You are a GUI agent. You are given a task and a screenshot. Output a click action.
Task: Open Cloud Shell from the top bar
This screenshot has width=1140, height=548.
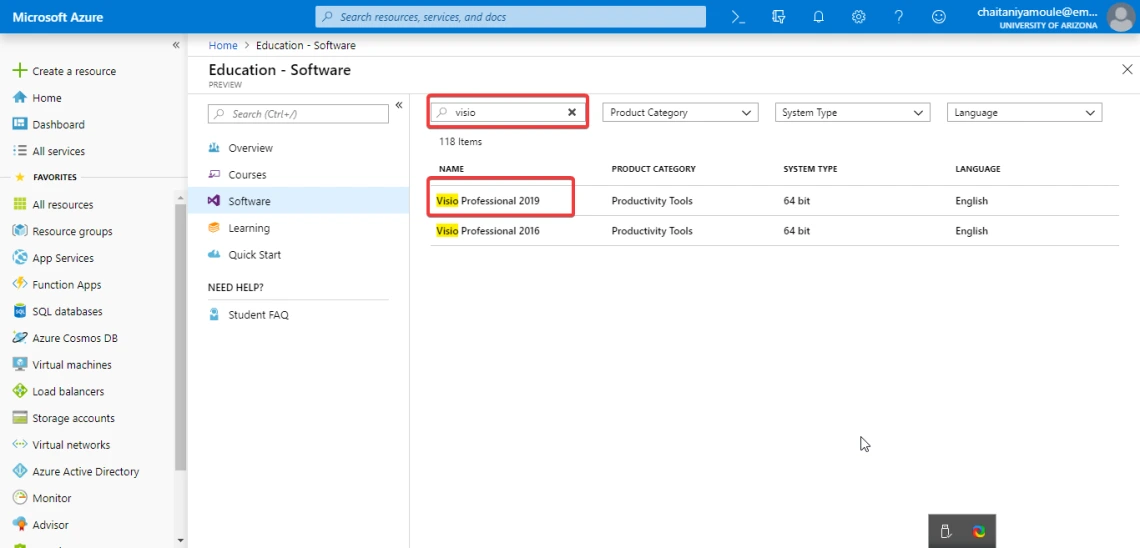tap(738, 17)
